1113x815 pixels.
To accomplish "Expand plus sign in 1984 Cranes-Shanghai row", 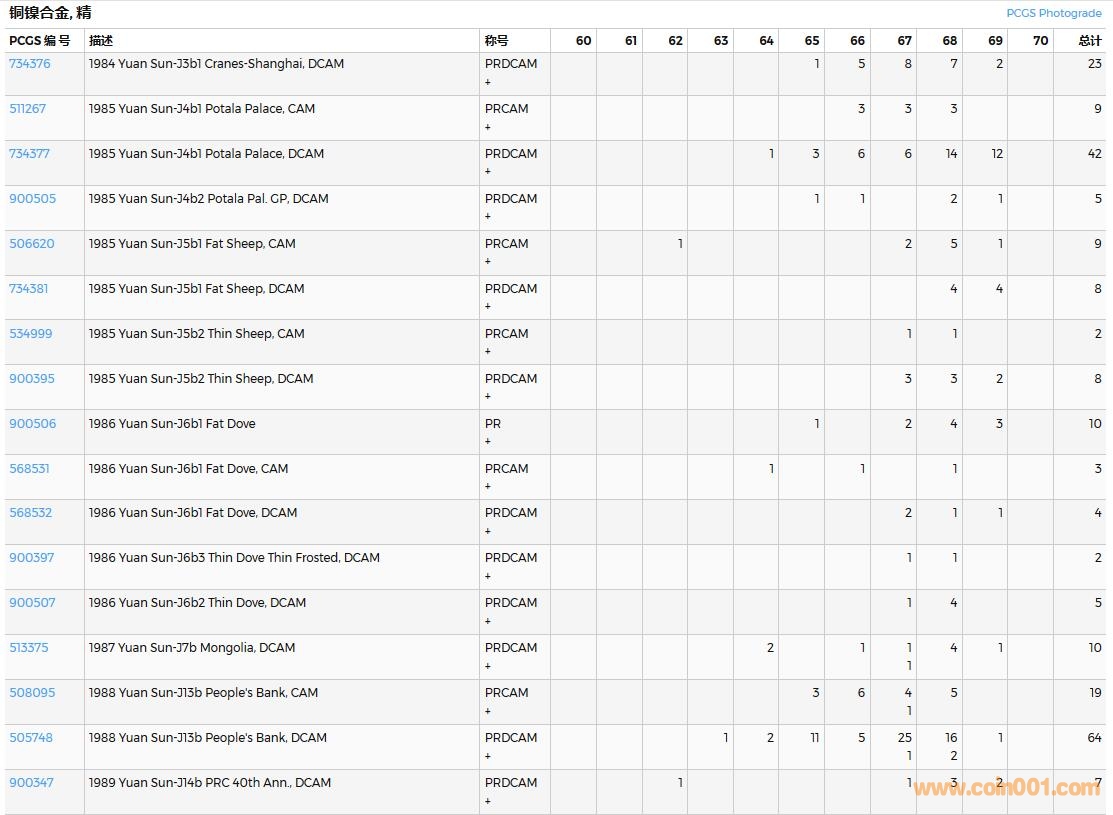I will (488, 82).
